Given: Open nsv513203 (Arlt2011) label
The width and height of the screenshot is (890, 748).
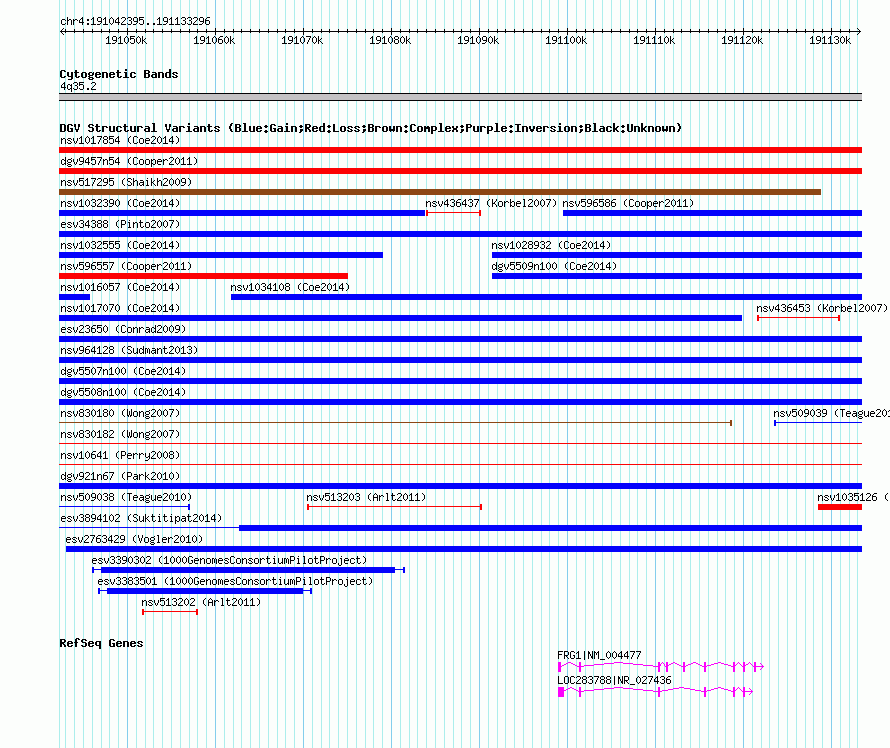Looking at the screenshot, I should (366, 497).
